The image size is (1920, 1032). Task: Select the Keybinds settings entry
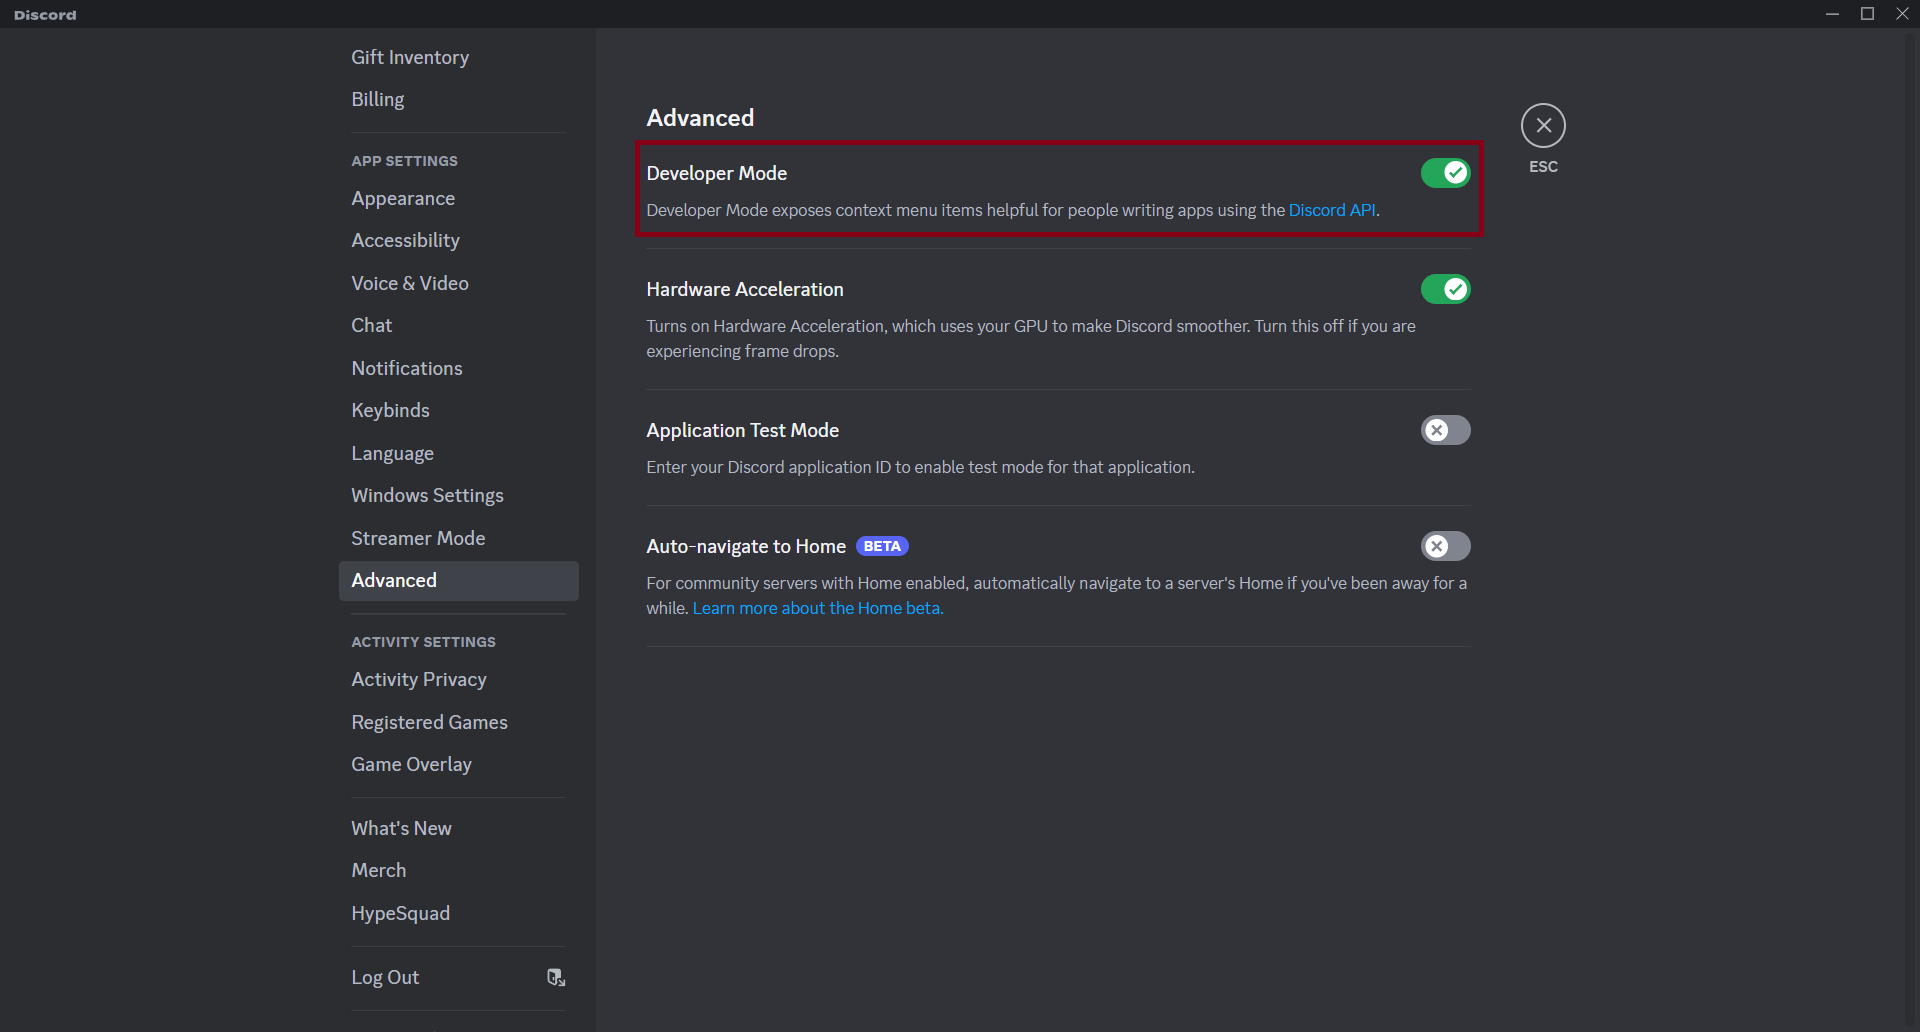(x=390, y=410)
